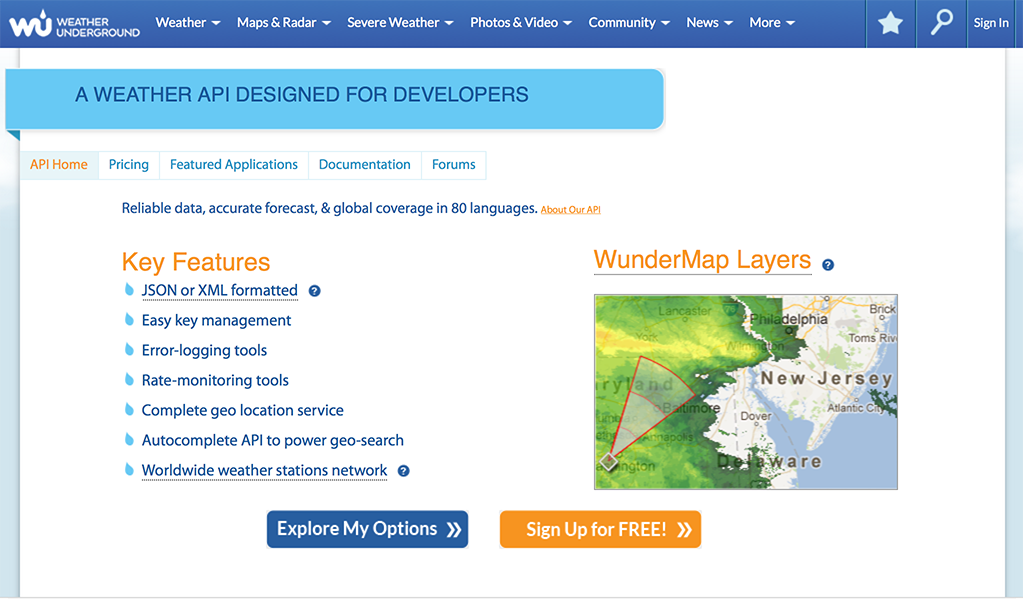Expand the More menu in navigation
Viewport: 1023px width, 599px height.
(x=772, y=23)
